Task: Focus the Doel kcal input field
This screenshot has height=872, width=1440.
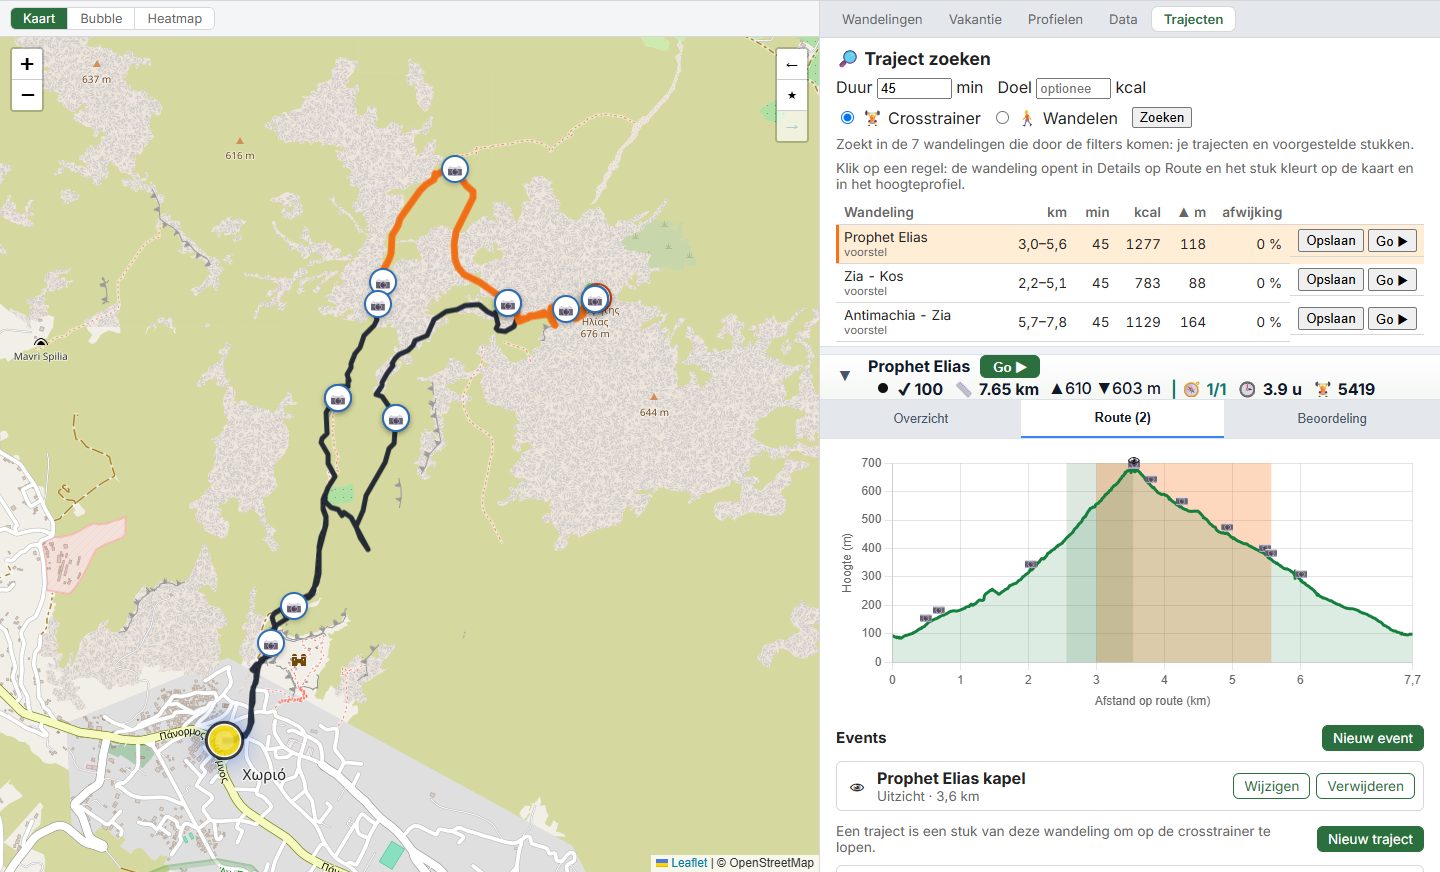Action: tap(1073, 88)
